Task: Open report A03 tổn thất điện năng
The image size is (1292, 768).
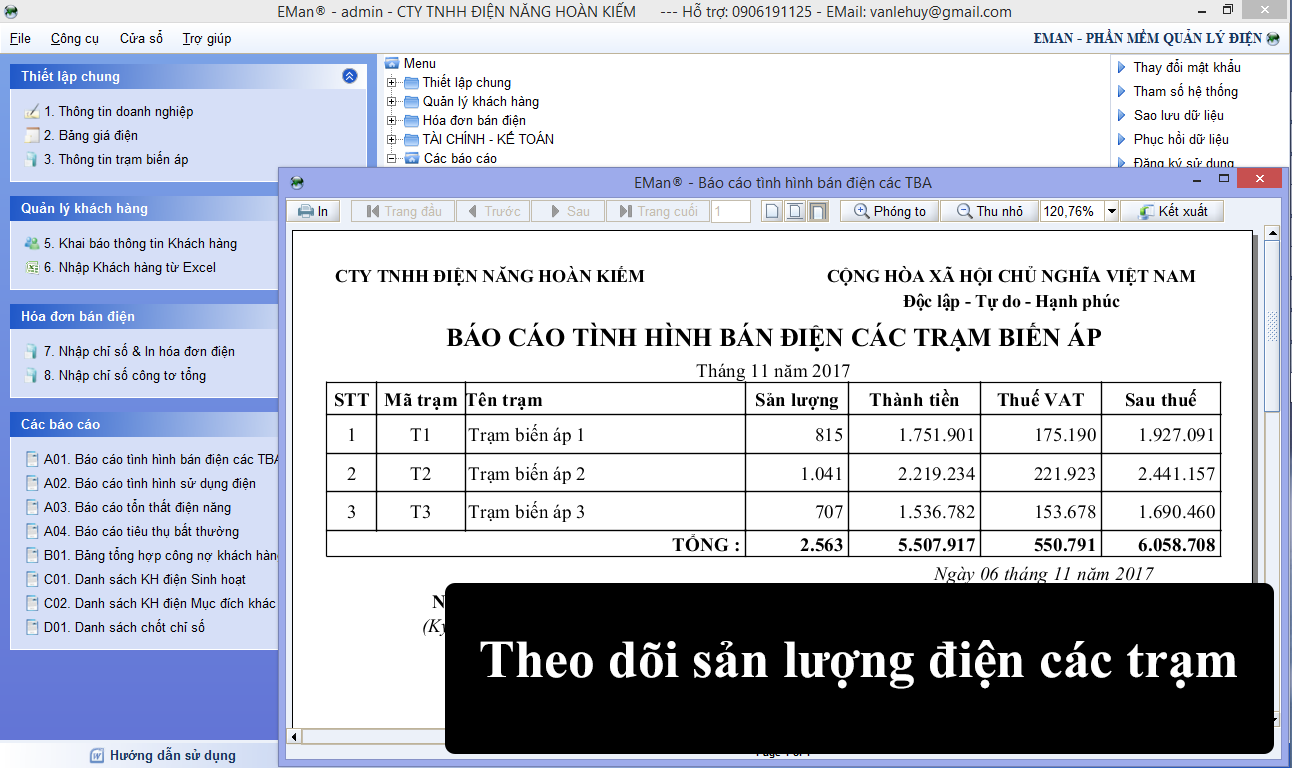Action: (x=137, y=507)
